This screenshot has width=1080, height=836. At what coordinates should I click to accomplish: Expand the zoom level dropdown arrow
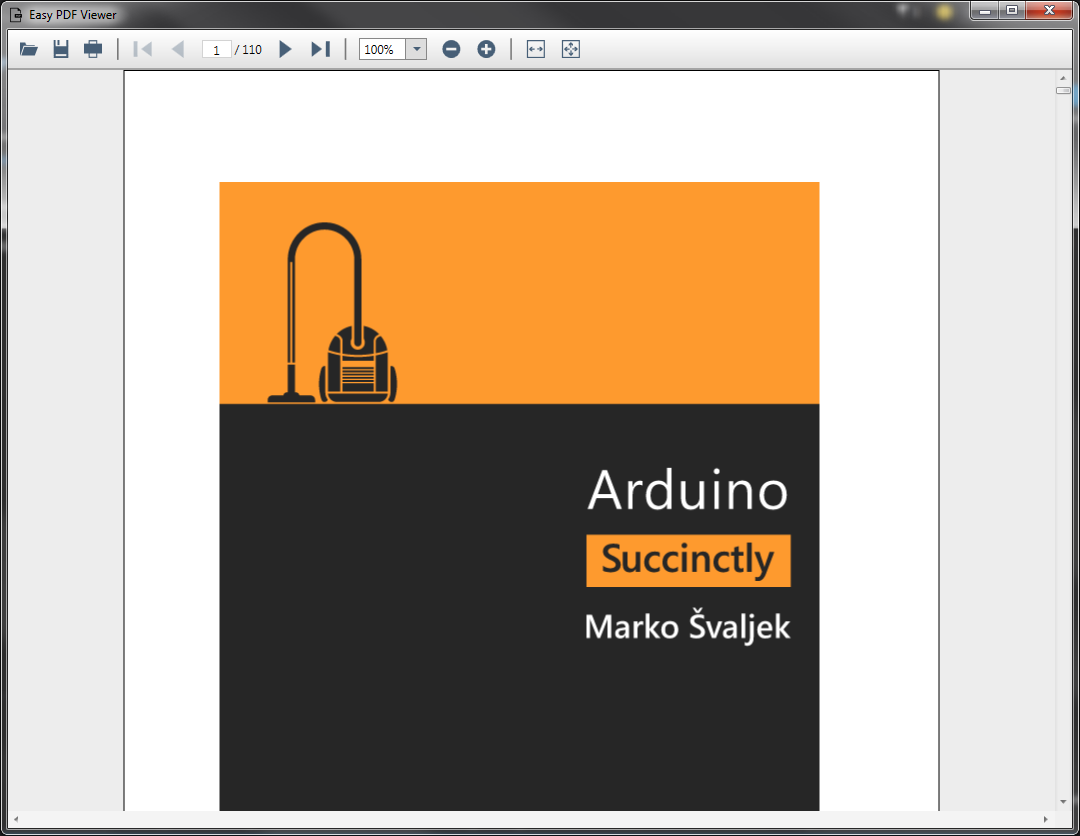tap(416, 49)
